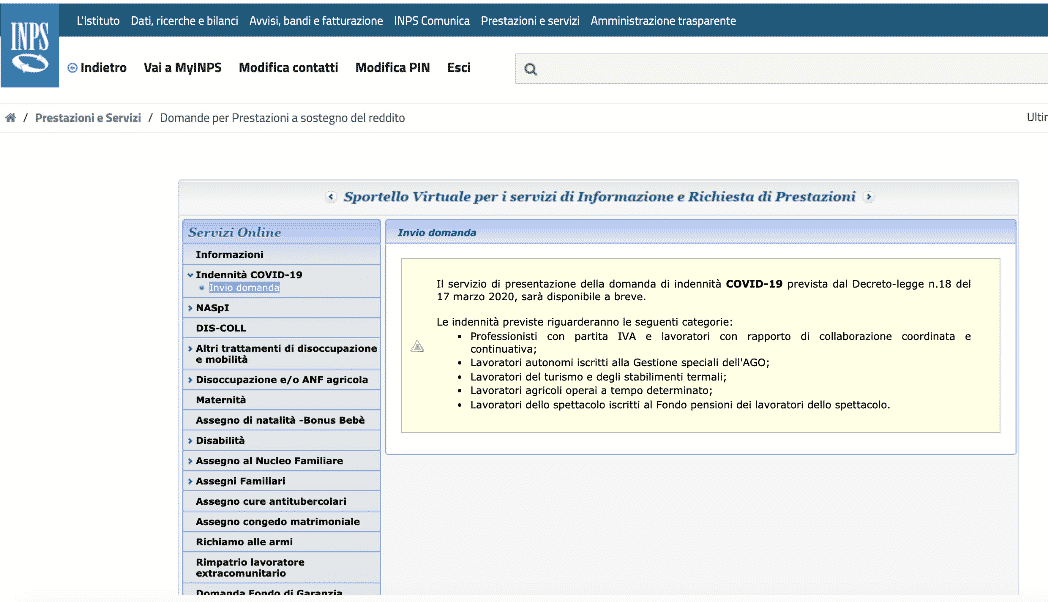Expand Altri trattamenti di disoccupazione e mobilità

[x=281, y=353]
